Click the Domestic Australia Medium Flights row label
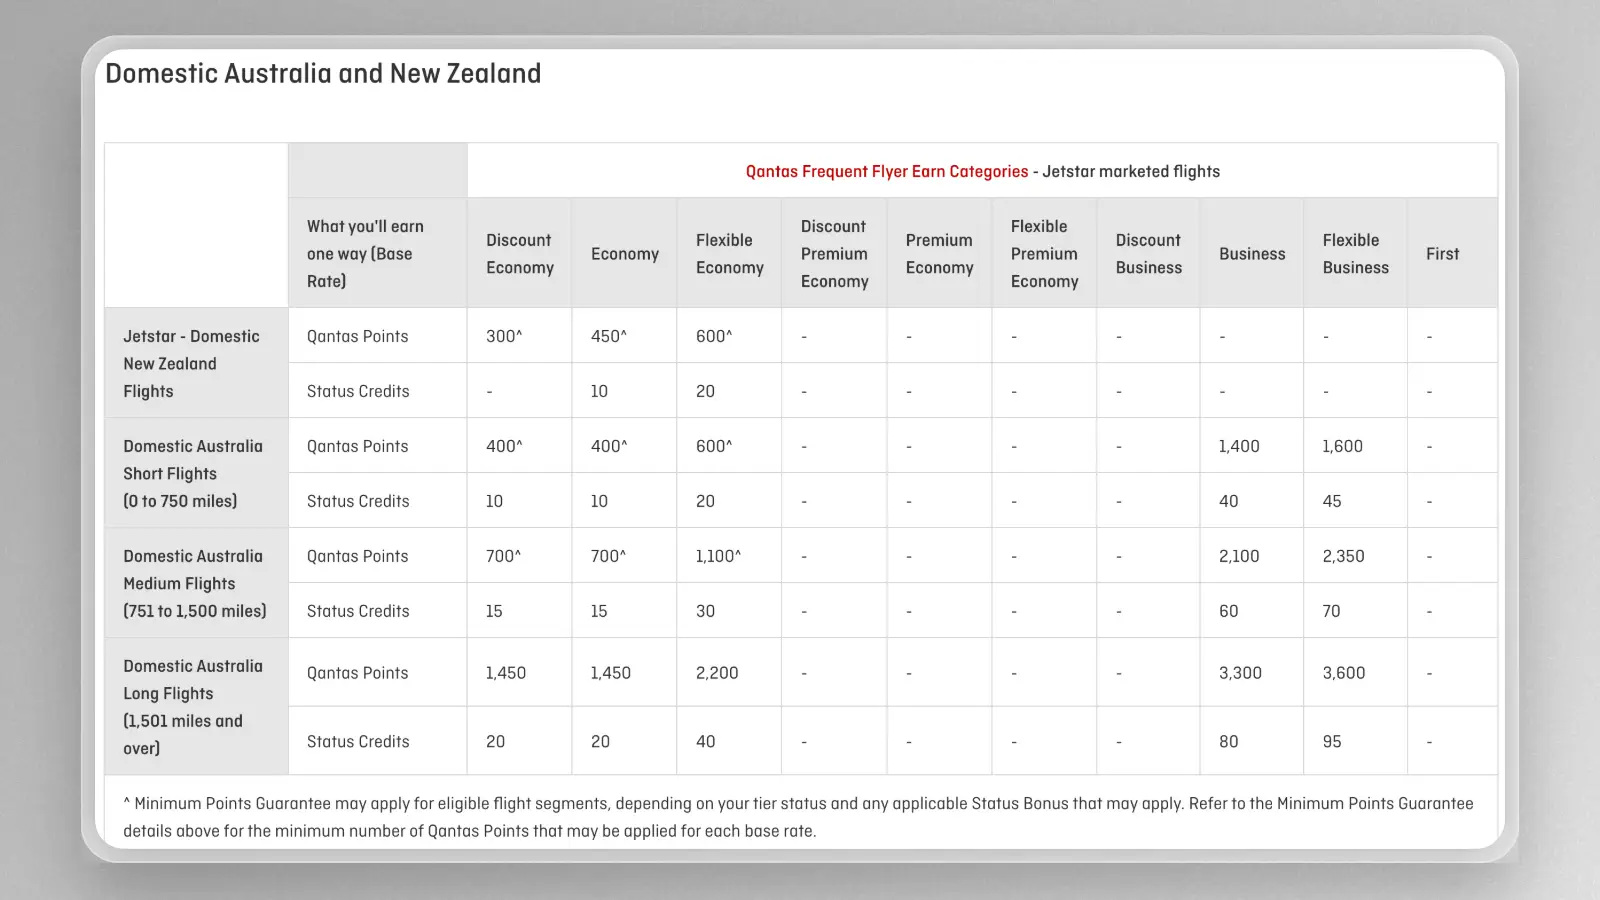Screen dimensions: 1600x900 (x=196, y=583)
